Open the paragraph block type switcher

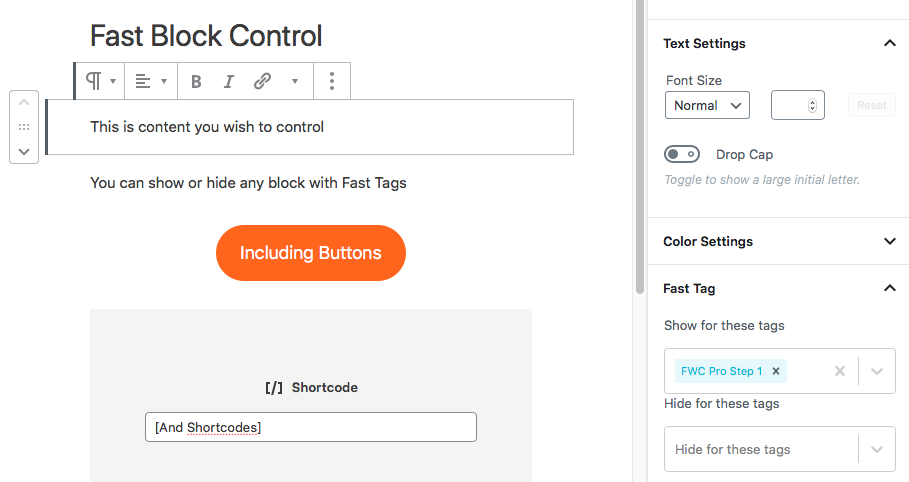[x=100, y=81]
